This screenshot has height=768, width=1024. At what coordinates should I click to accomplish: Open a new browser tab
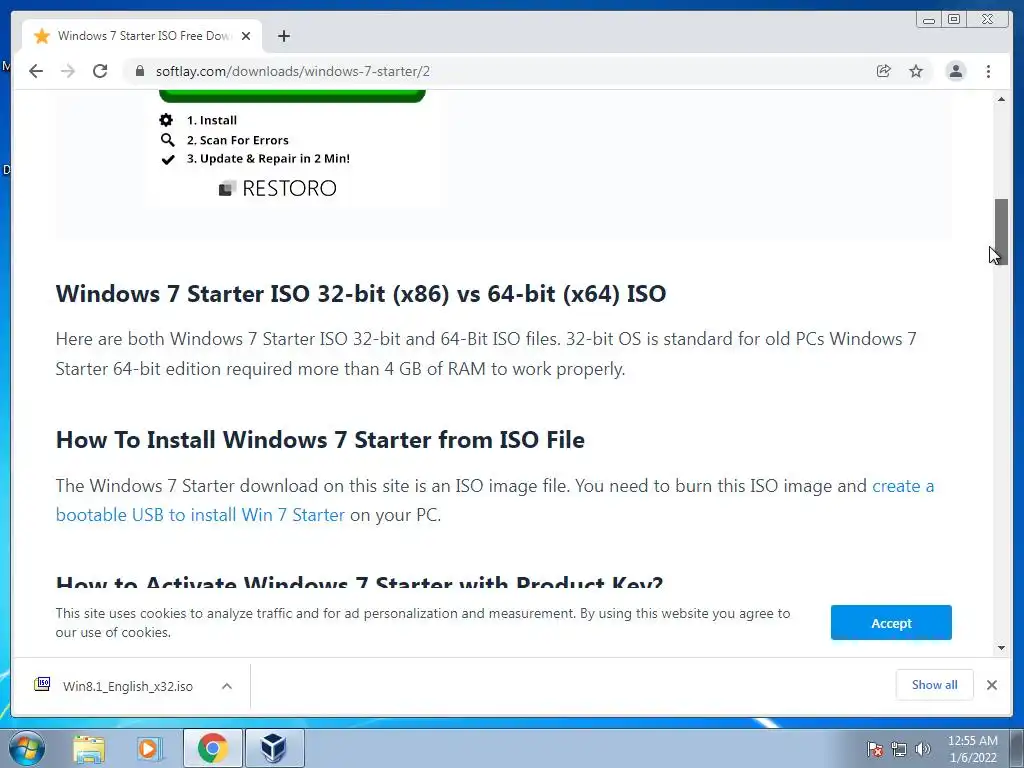(x=283, y=36)
